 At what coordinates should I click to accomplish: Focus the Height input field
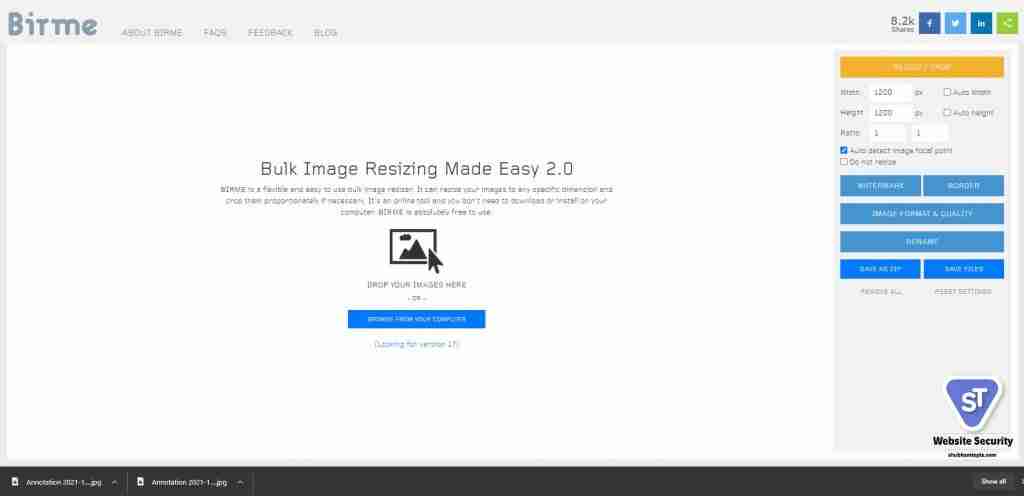pyautogui.click(x=891, y=112)
